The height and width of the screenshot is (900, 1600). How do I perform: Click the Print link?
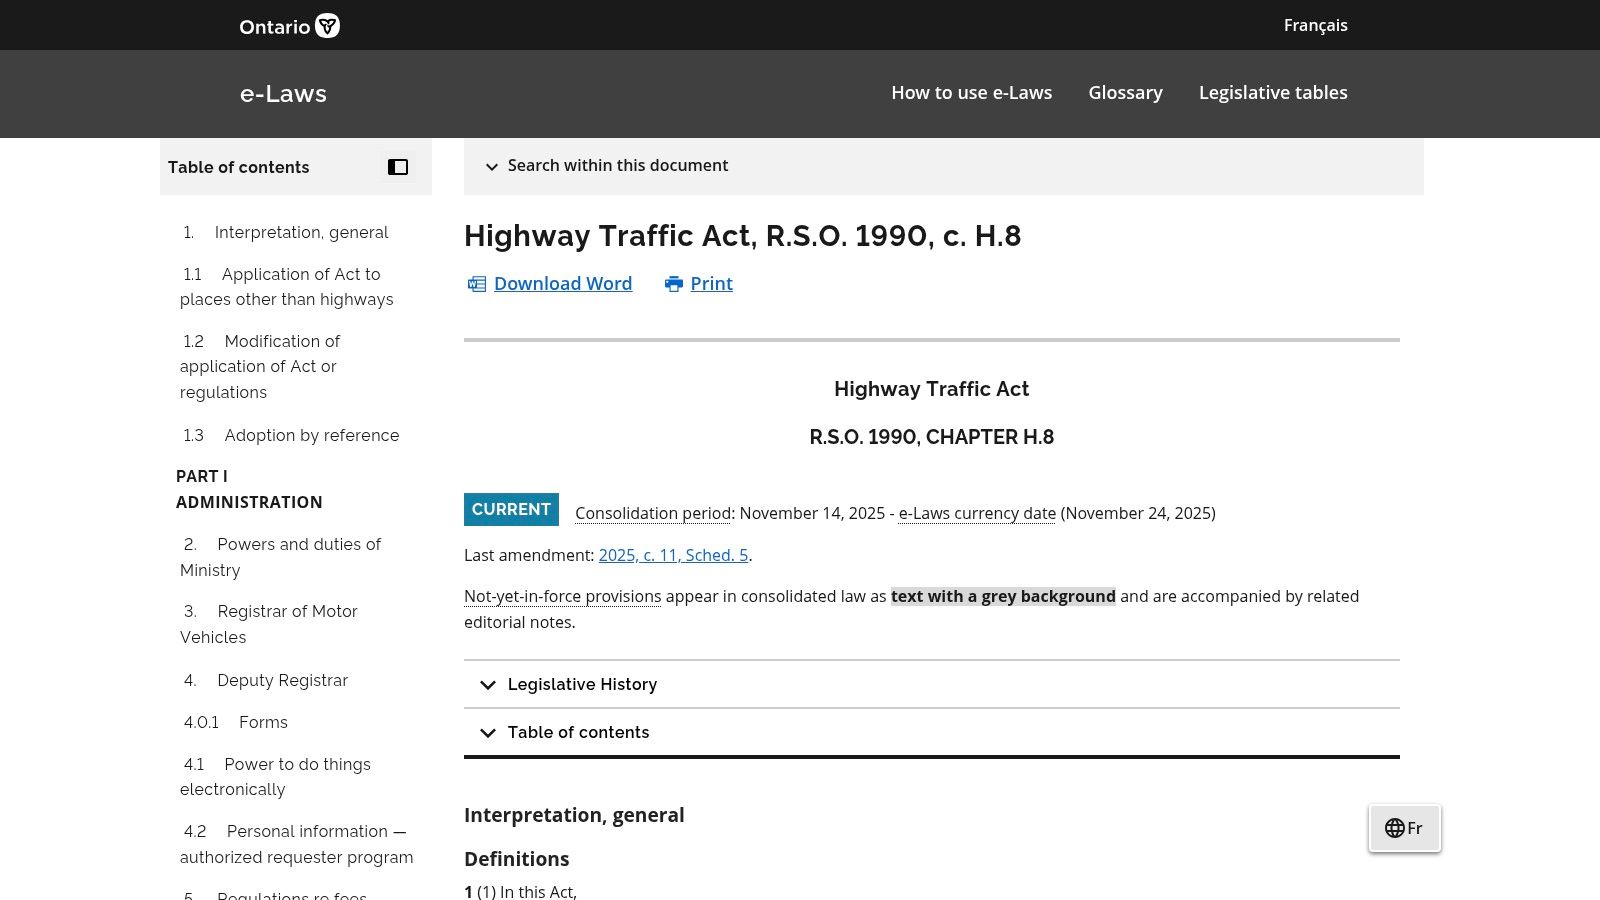(711, 284)
